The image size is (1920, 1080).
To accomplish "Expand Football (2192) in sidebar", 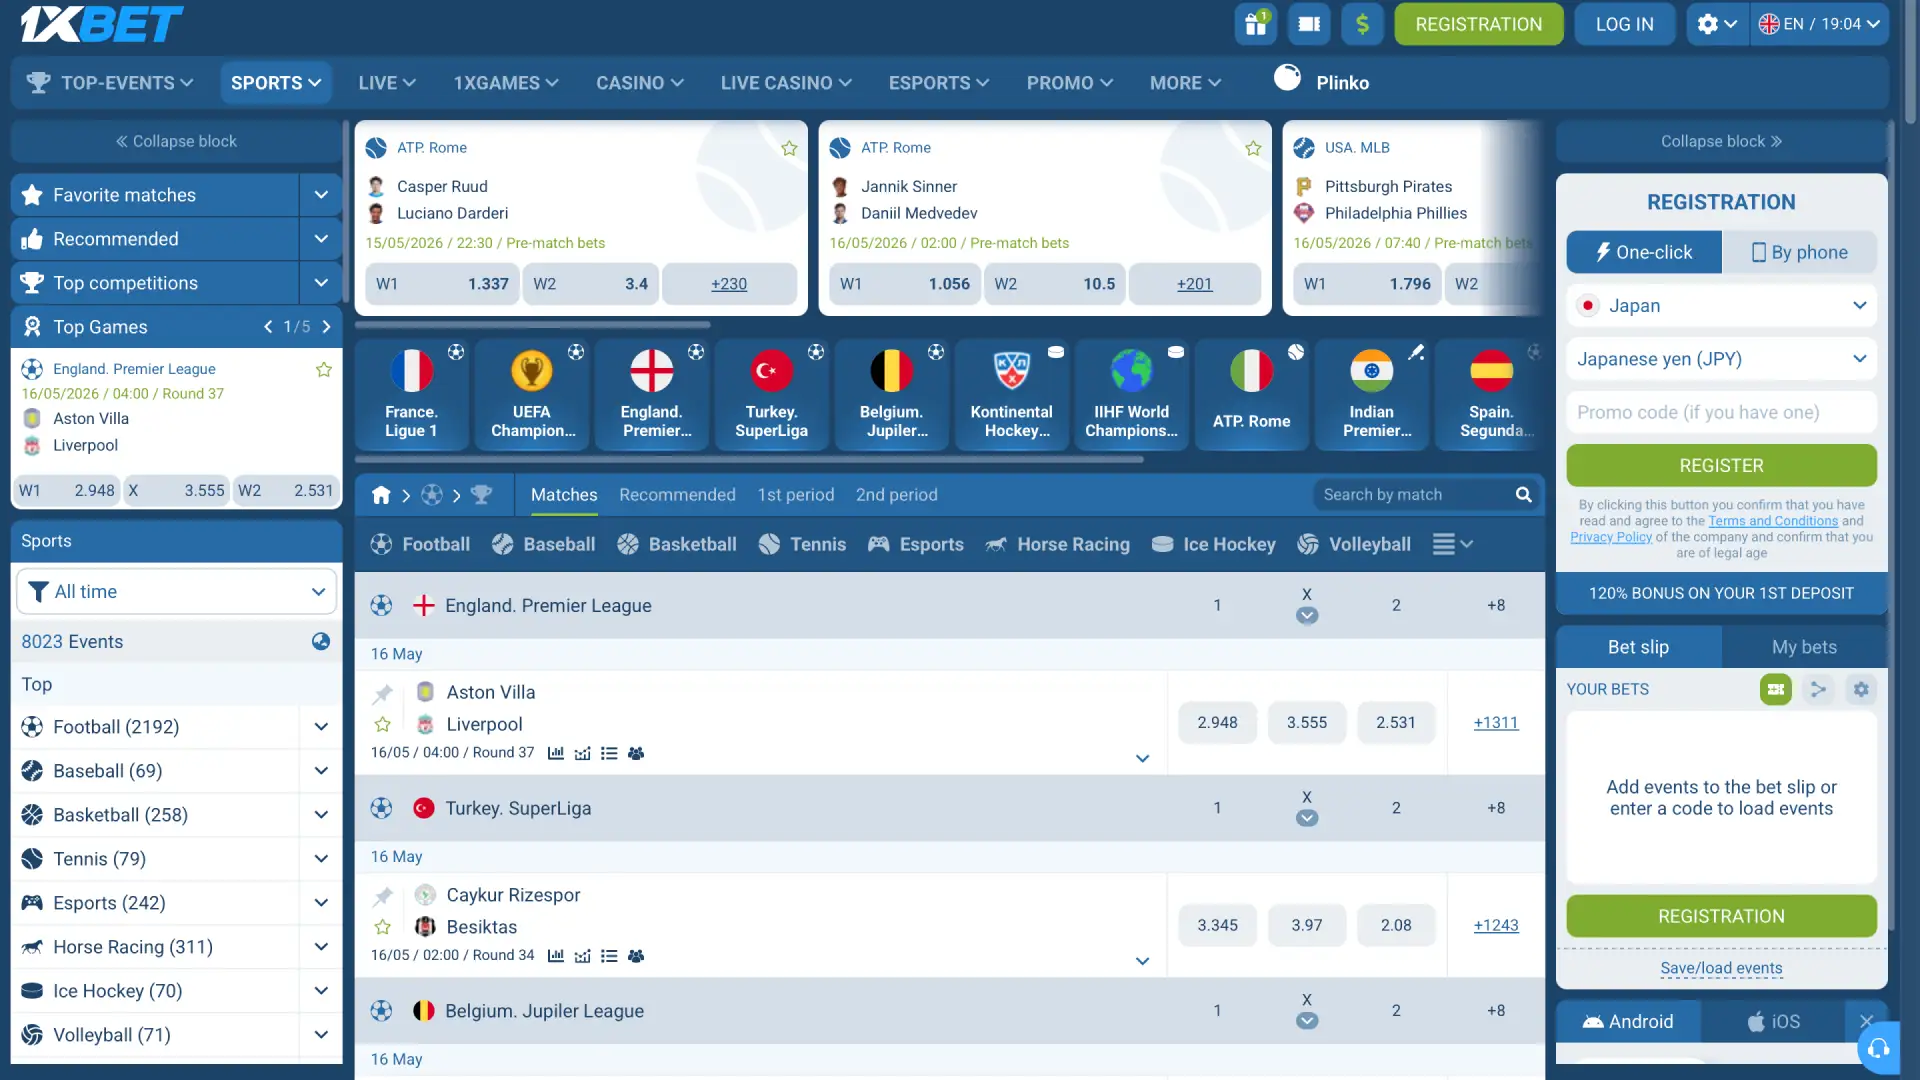I will (x=321, y=727).
